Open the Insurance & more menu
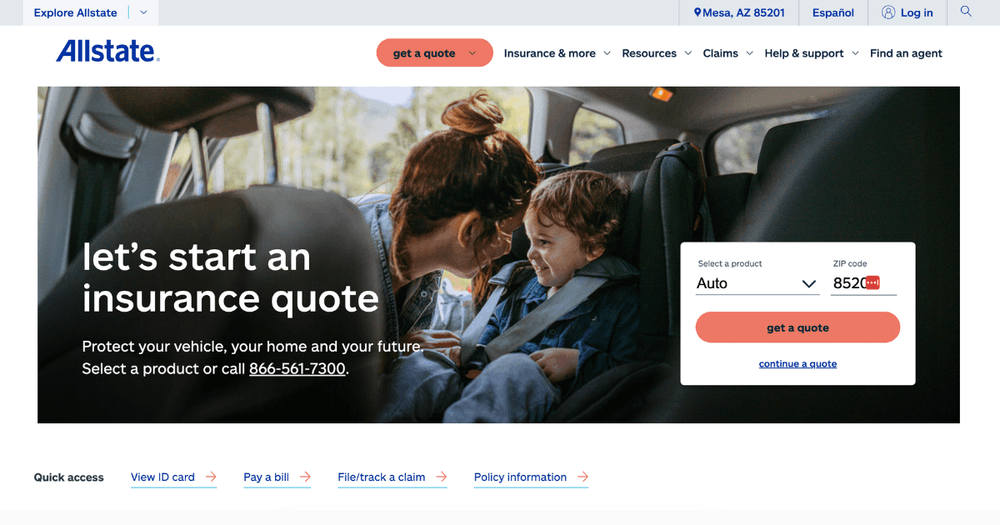The height and width of the screenshot is (525, 1000). tap(557, 54)
